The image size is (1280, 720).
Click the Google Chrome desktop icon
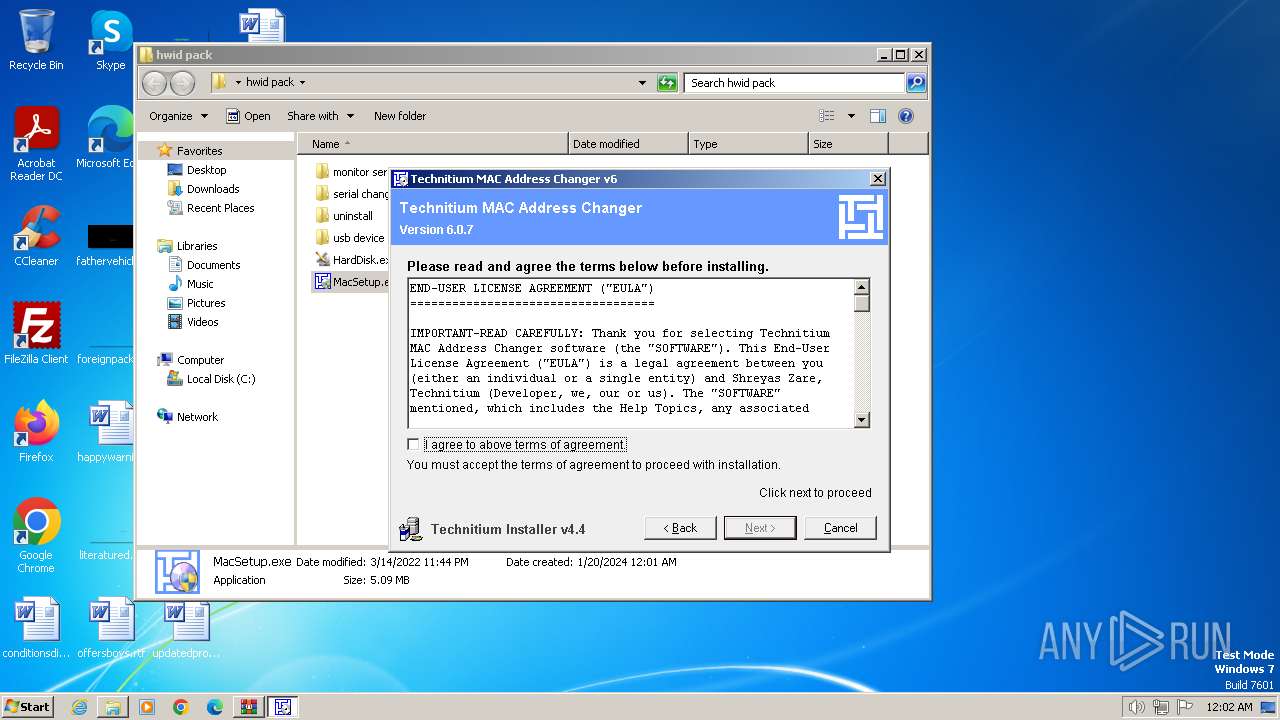(x=36, y=536)
